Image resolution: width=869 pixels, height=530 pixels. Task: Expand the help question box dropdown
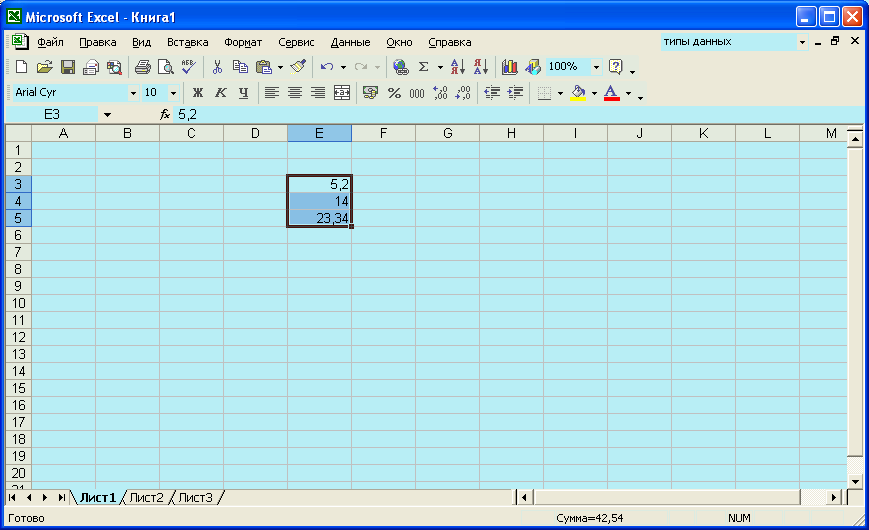tap(802, 42)
